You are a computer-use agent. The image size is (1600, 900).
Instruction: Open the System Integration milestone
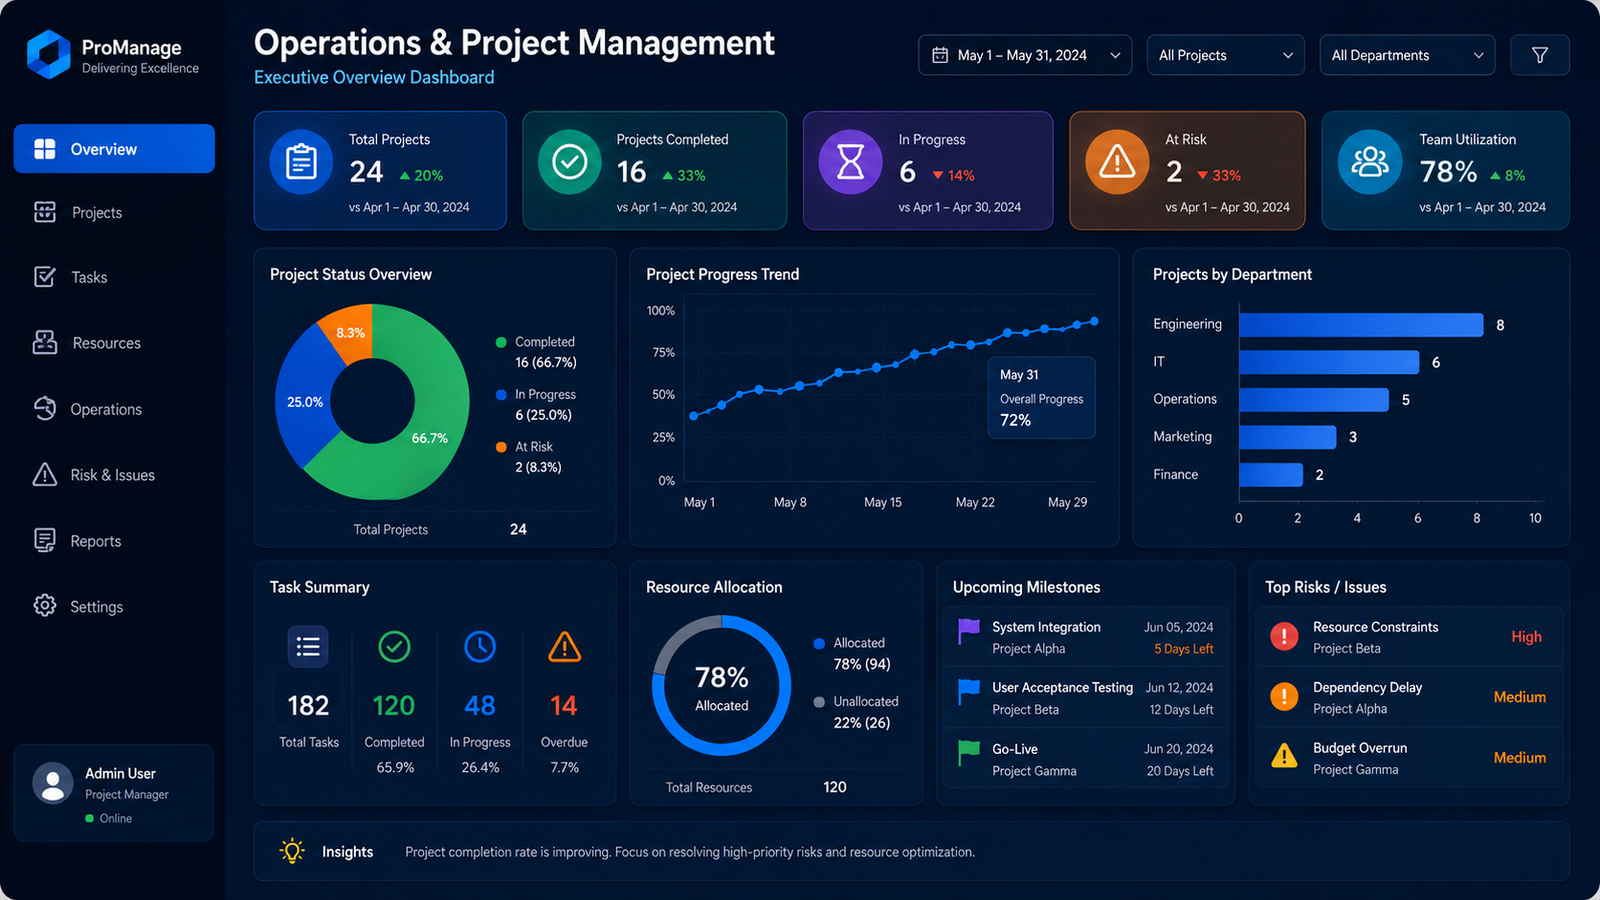(1086, 637)
